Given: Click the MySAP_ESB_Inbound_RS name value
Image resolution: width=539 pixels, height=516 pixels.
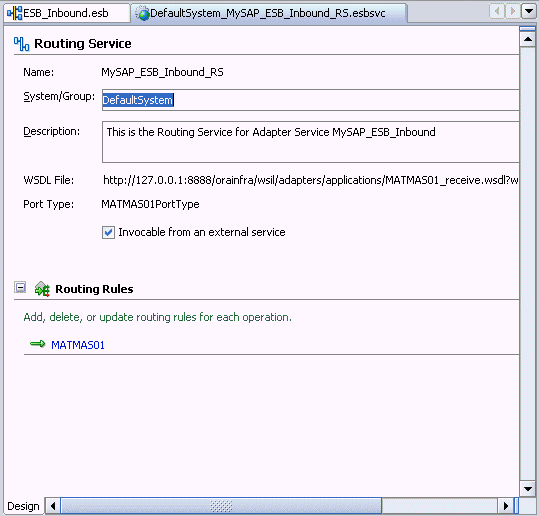Looking at the screenshot, I should [162, 72].
